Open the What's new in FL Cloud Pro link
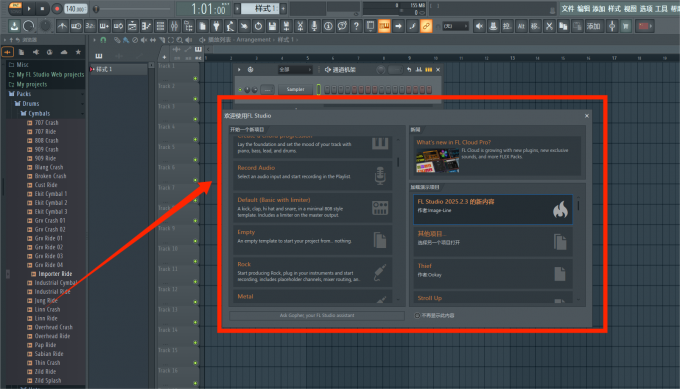The height and width of the screenshot is (389, 680). 454,142
